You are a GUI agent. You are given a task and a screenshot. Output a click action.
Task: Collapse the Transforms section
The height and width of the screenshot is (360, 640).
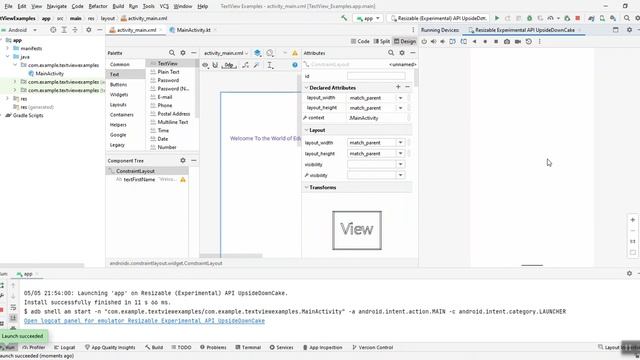[307, 187]
